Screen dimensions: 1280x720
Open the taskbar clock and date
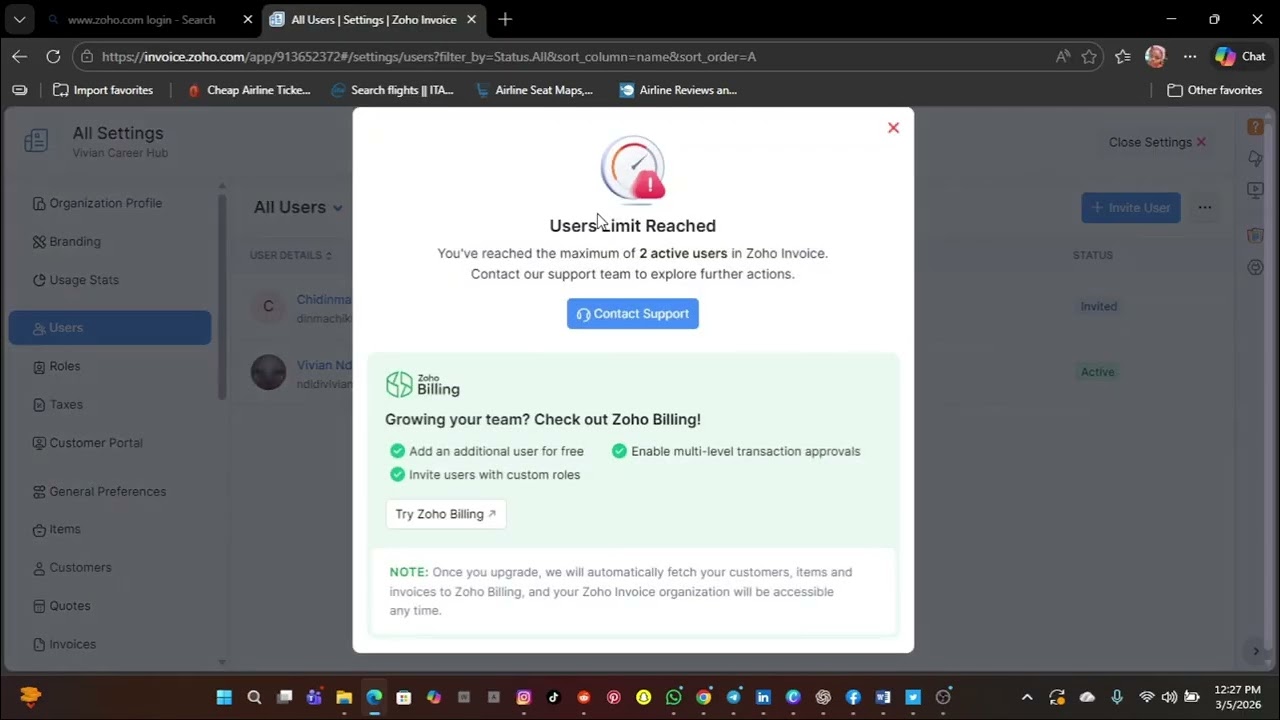pos(1240,697)
